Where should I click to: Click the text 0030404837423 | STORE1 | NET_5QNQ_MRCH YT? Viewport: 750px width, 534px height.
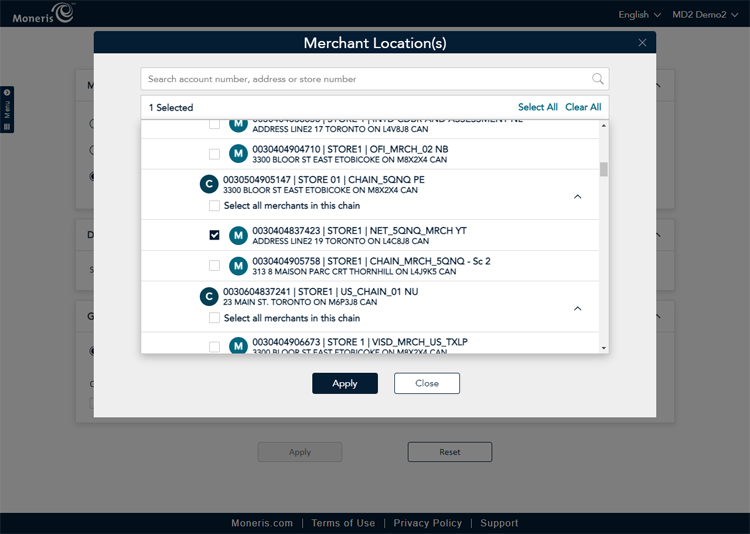click(359, 231)
